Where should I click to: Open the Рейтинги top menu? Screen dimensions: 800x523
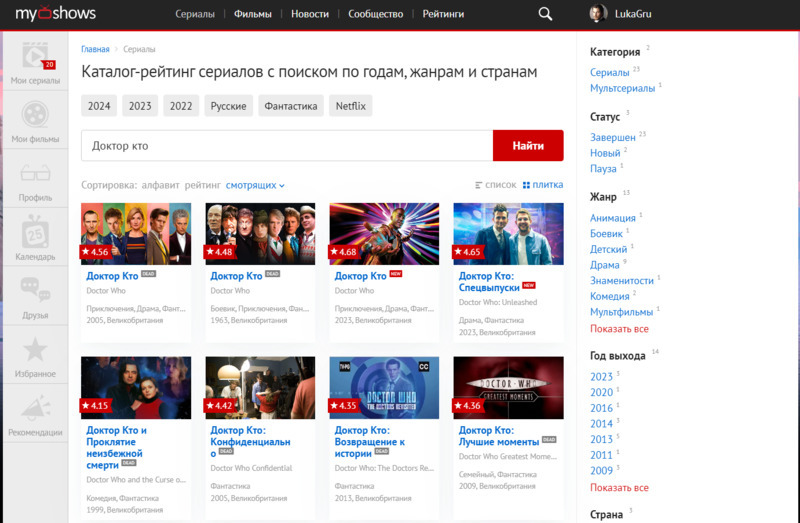443,14
